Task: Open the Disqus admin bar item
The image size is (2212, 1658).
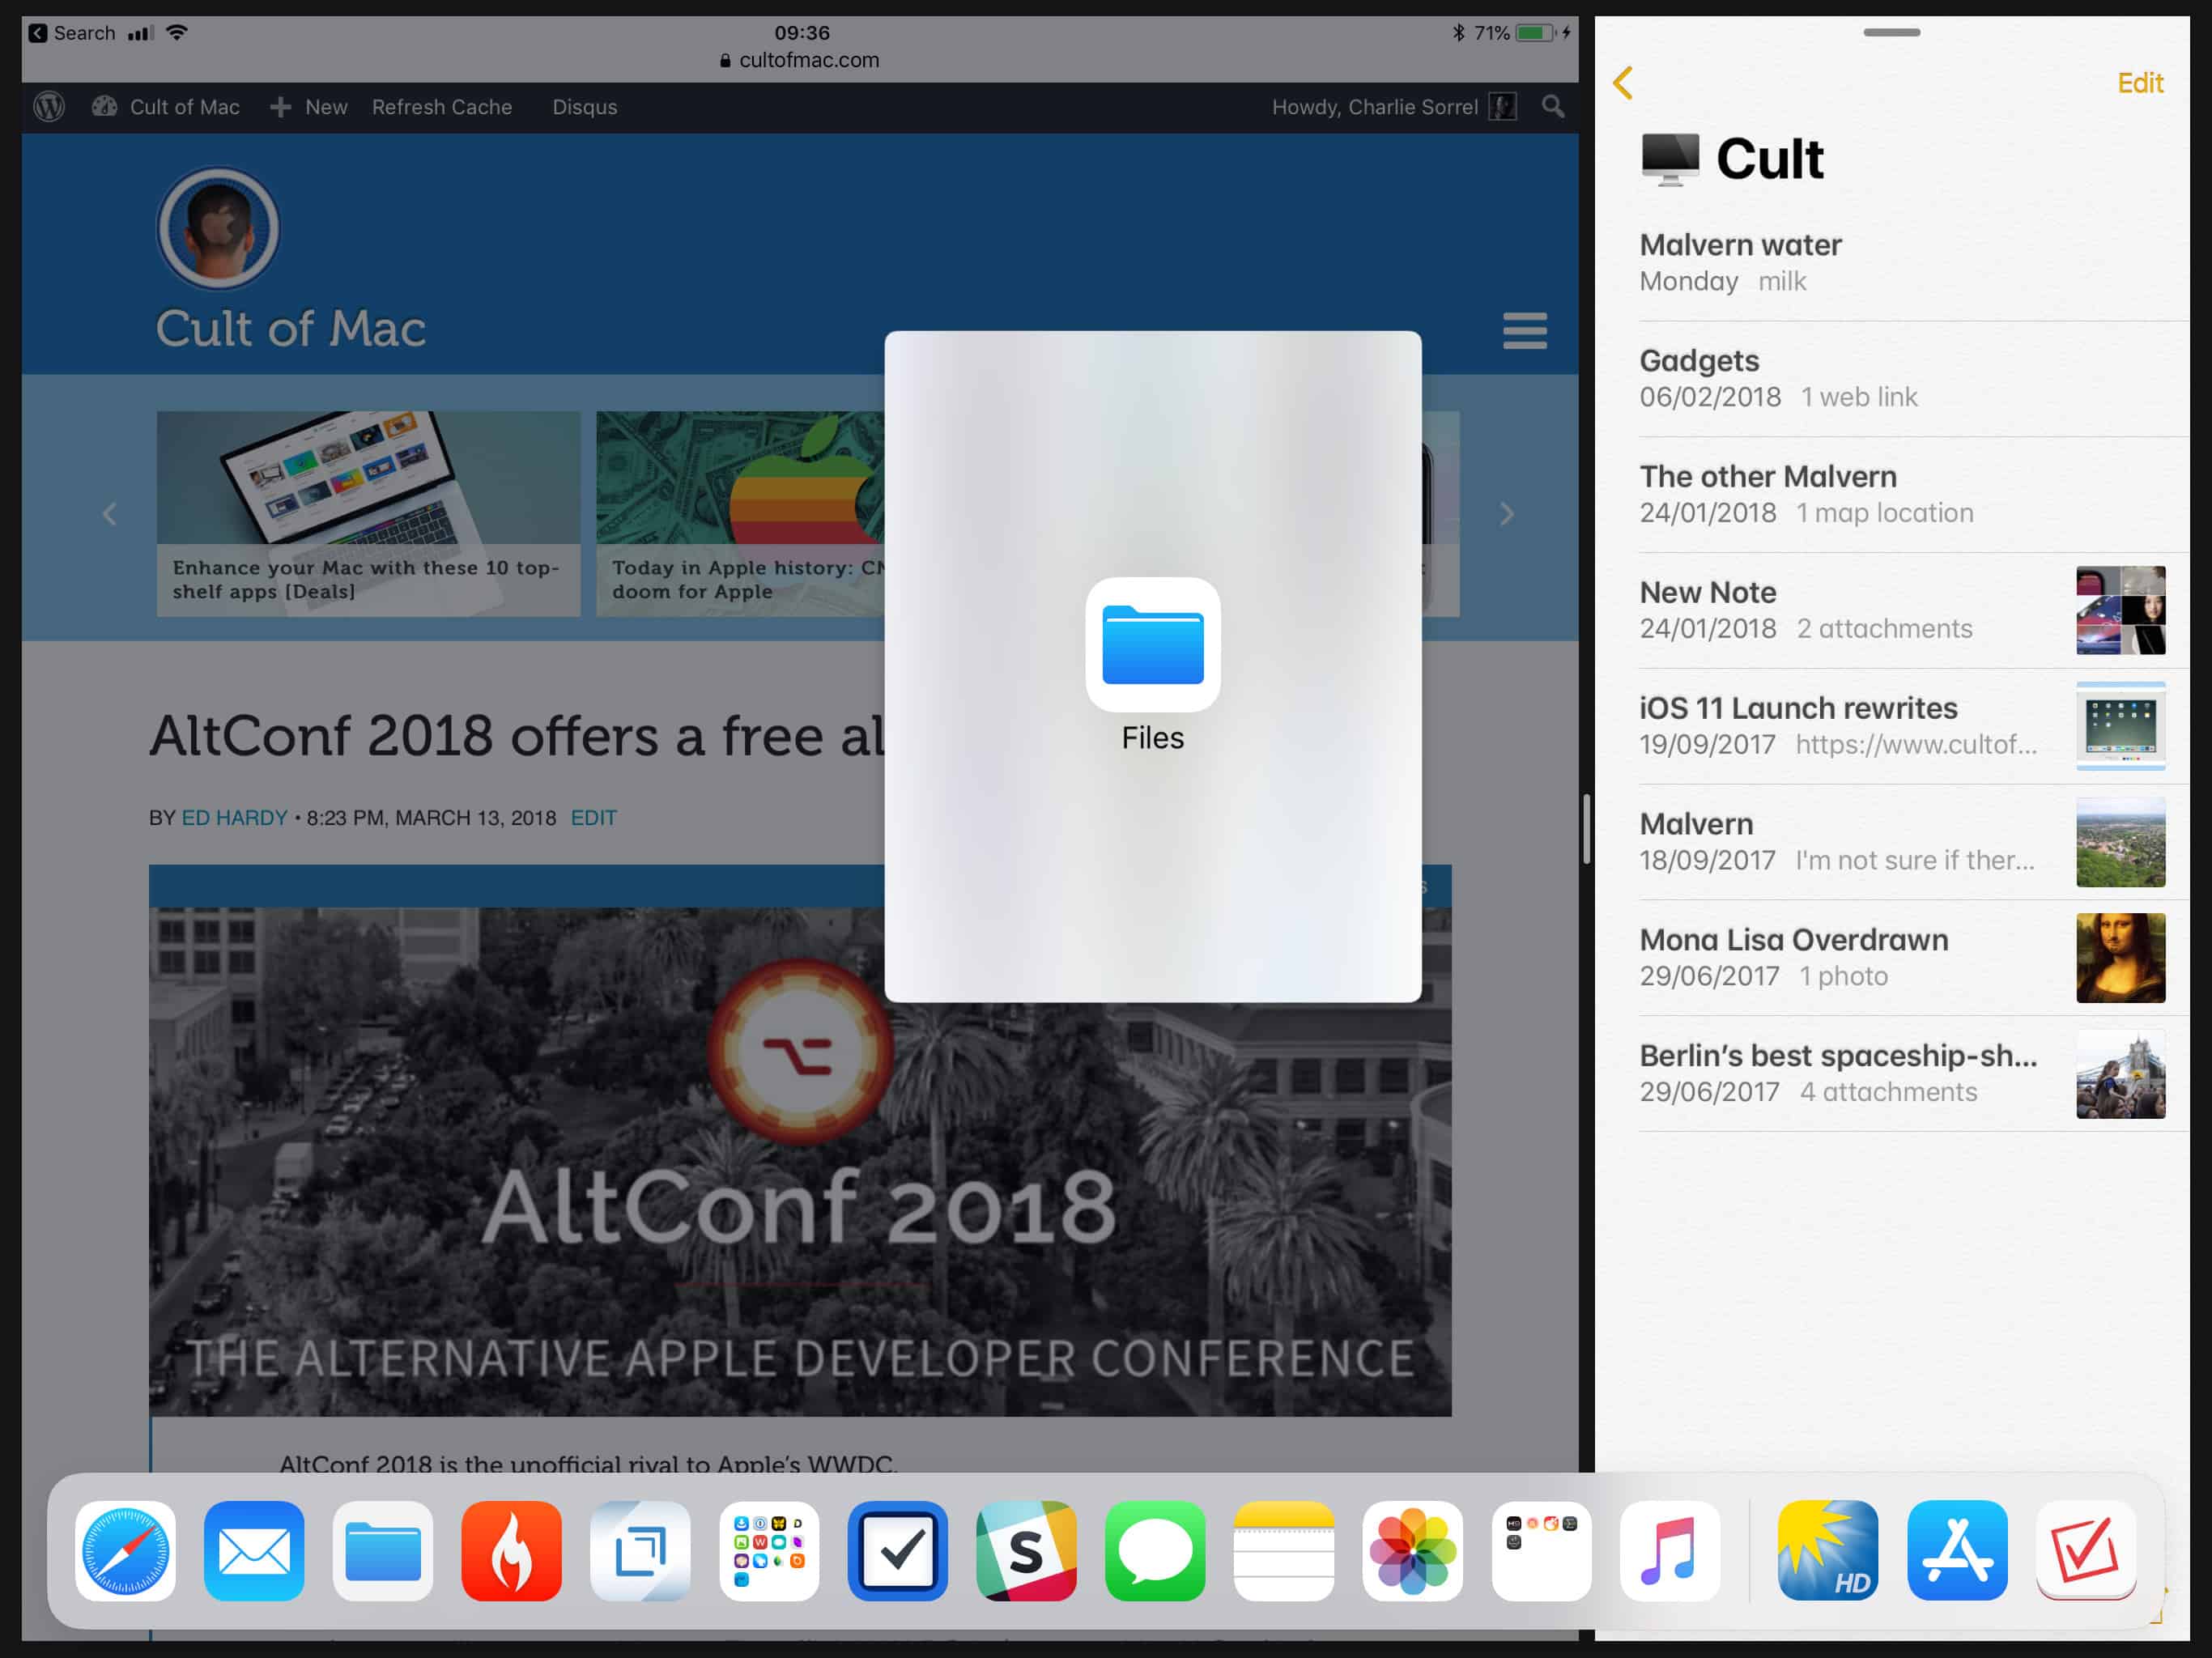Action: point(585,107)
